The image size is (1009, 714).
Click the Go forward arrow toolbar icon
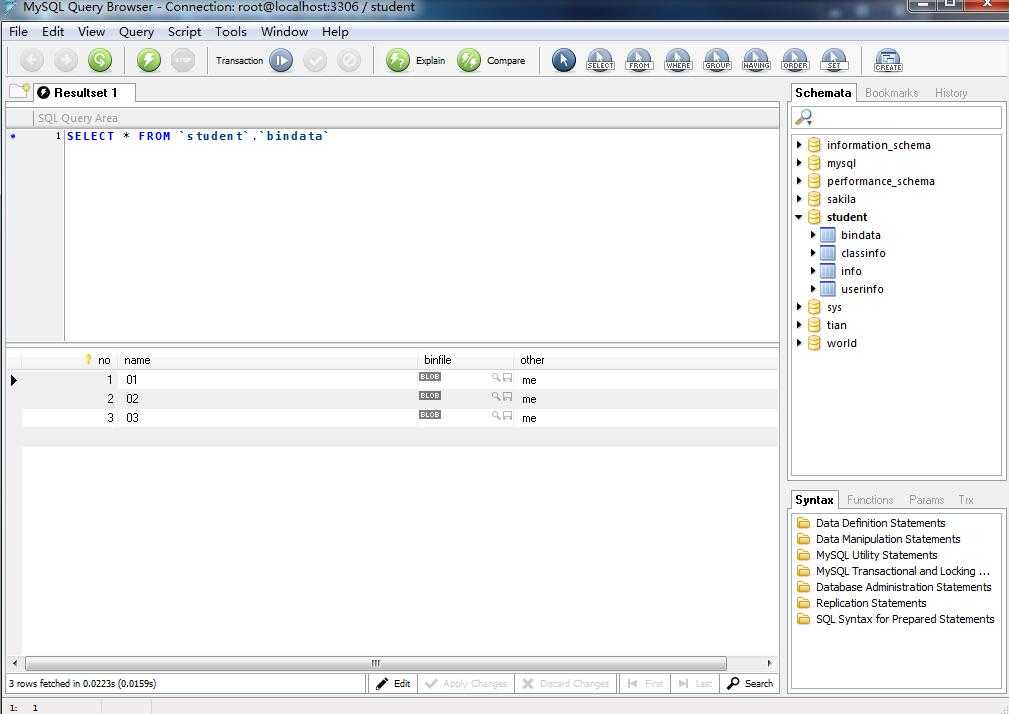(x=66, y=60)
